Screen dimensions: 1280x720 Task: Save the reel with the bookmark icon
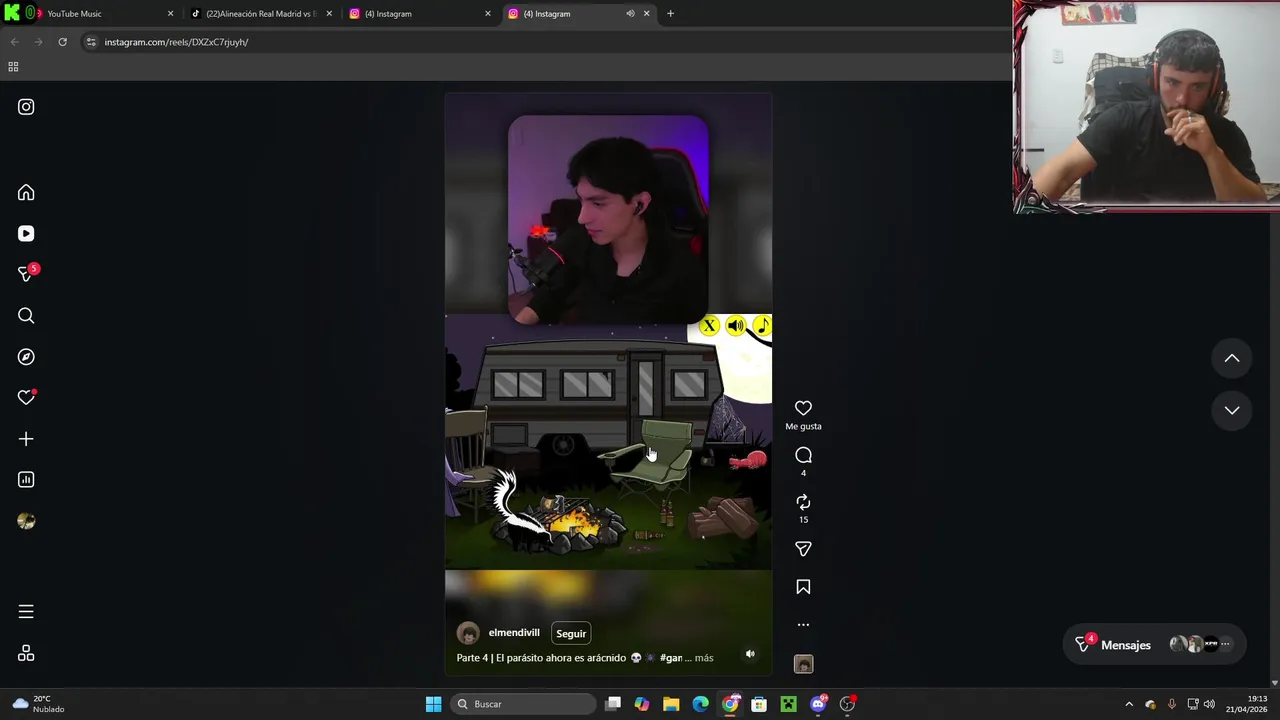click(803, 587)
